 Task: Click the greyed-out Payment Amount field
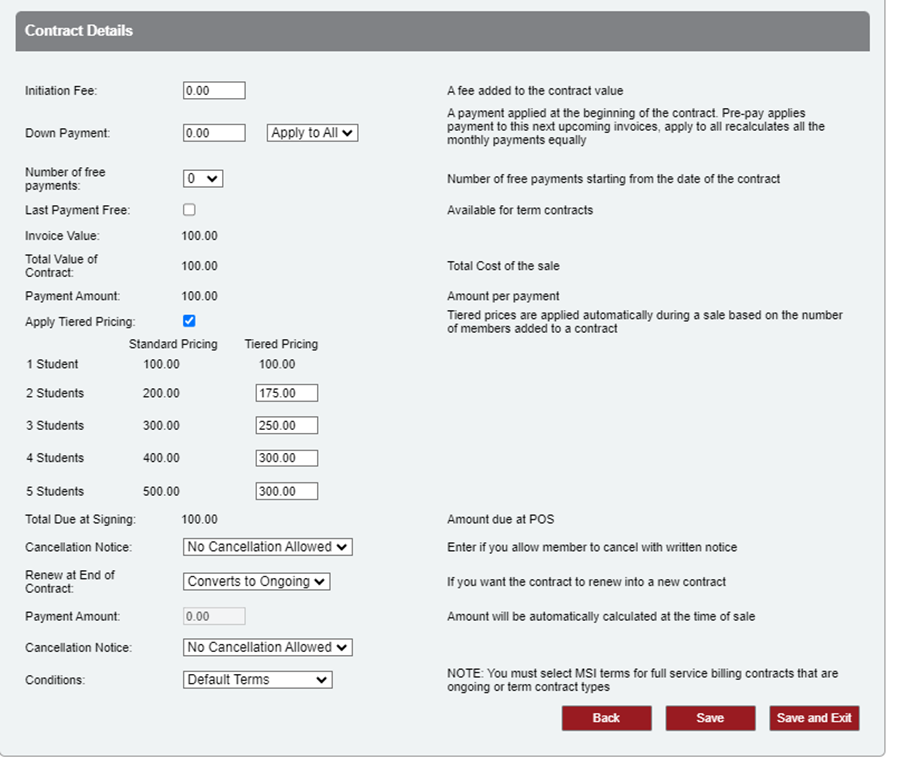[x=214, y=617]
